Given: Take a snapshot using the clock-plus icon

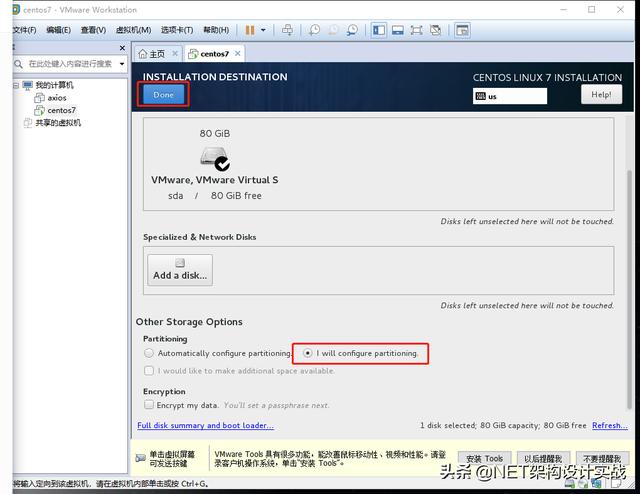Looking at the screenshot, I should tap(314, 30).
